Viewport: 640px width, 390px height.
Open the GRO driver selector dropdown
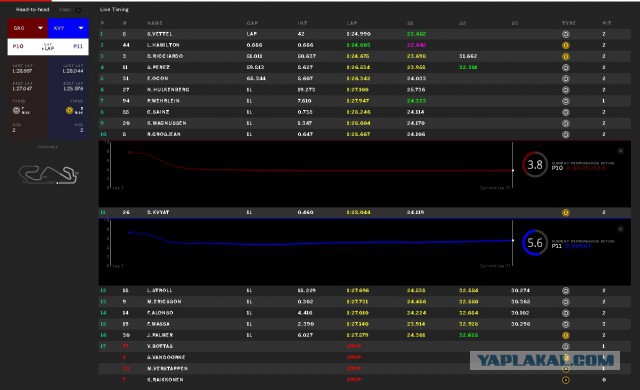pyautogui.click(x=27, y=28)
